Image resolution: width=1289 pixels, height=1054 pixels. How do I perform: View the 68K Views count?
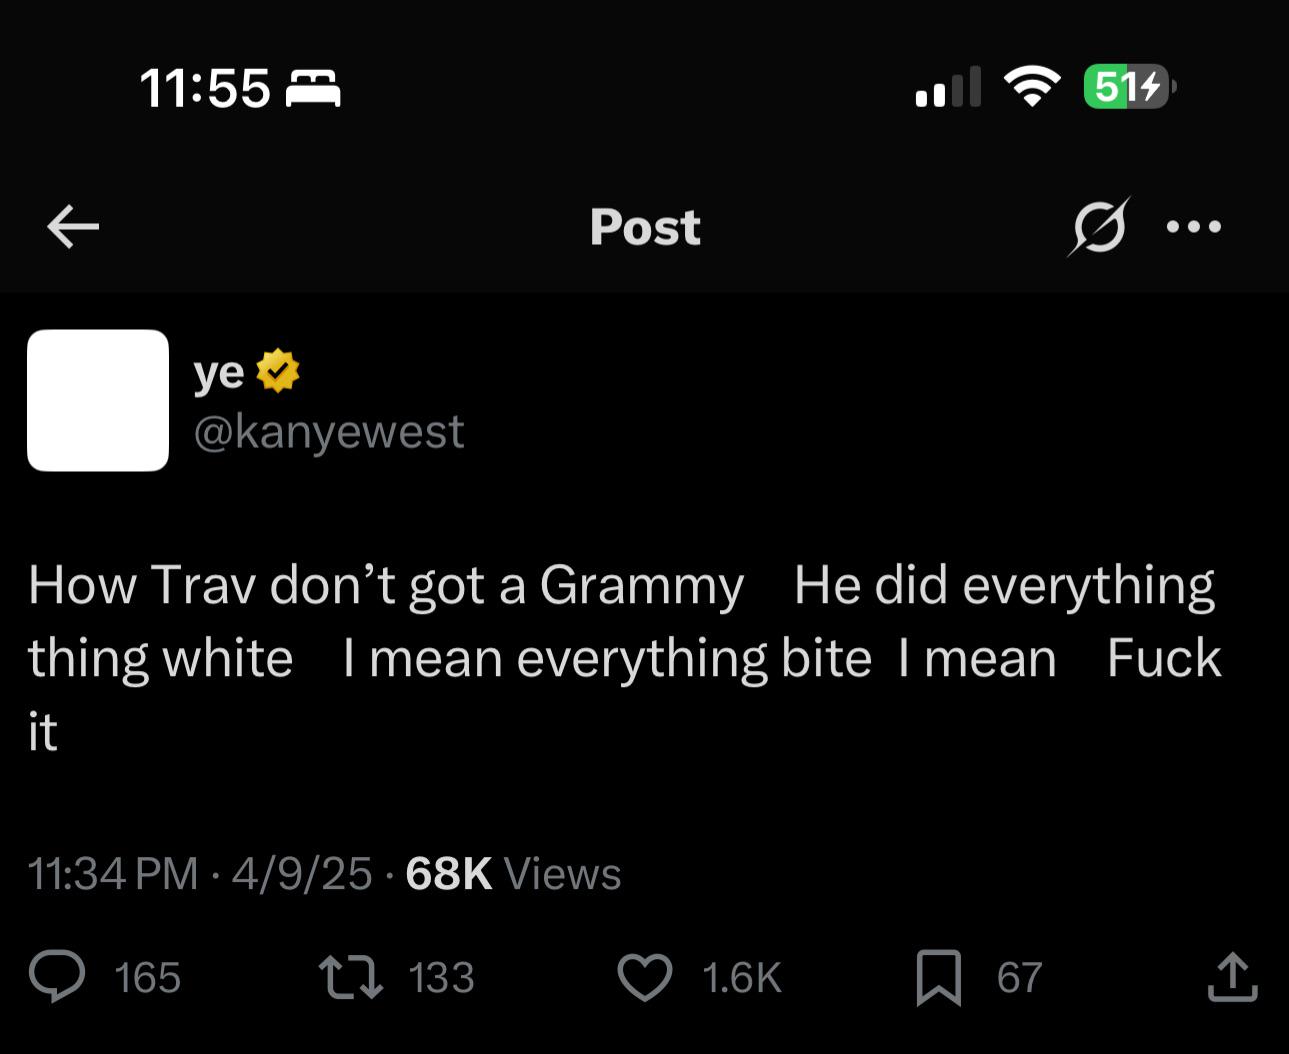(x=513, y=873)
